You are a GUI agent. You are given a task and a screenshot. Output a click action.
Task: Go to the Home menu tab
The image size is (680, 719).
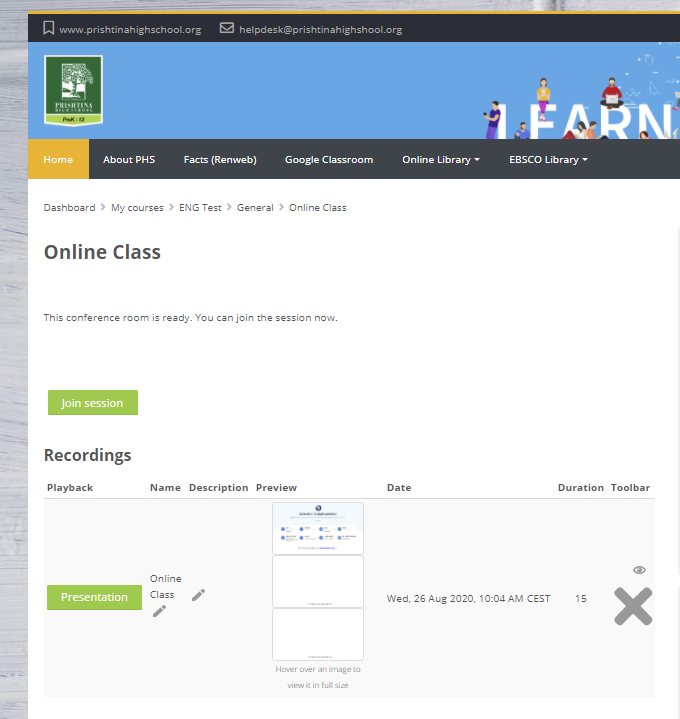58,160
